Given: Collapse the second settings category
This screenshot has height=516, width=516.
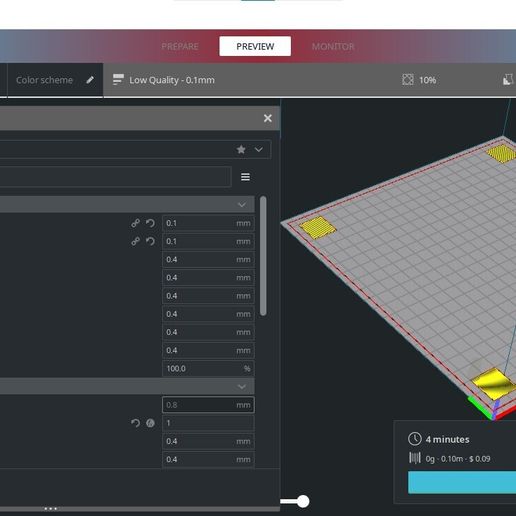Looking at the screenshot, I should [x=242, y=386].
